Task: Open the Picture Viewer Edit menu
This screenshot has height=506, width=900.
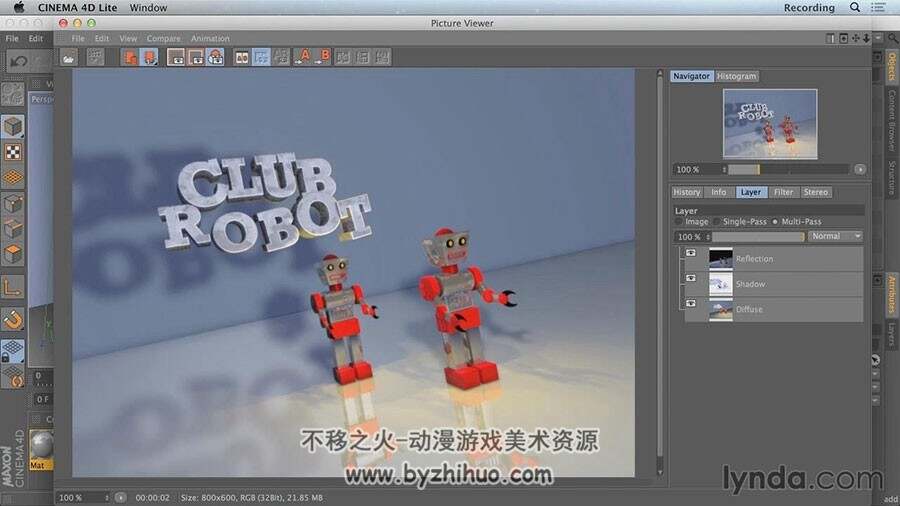Action: [102, 38]
